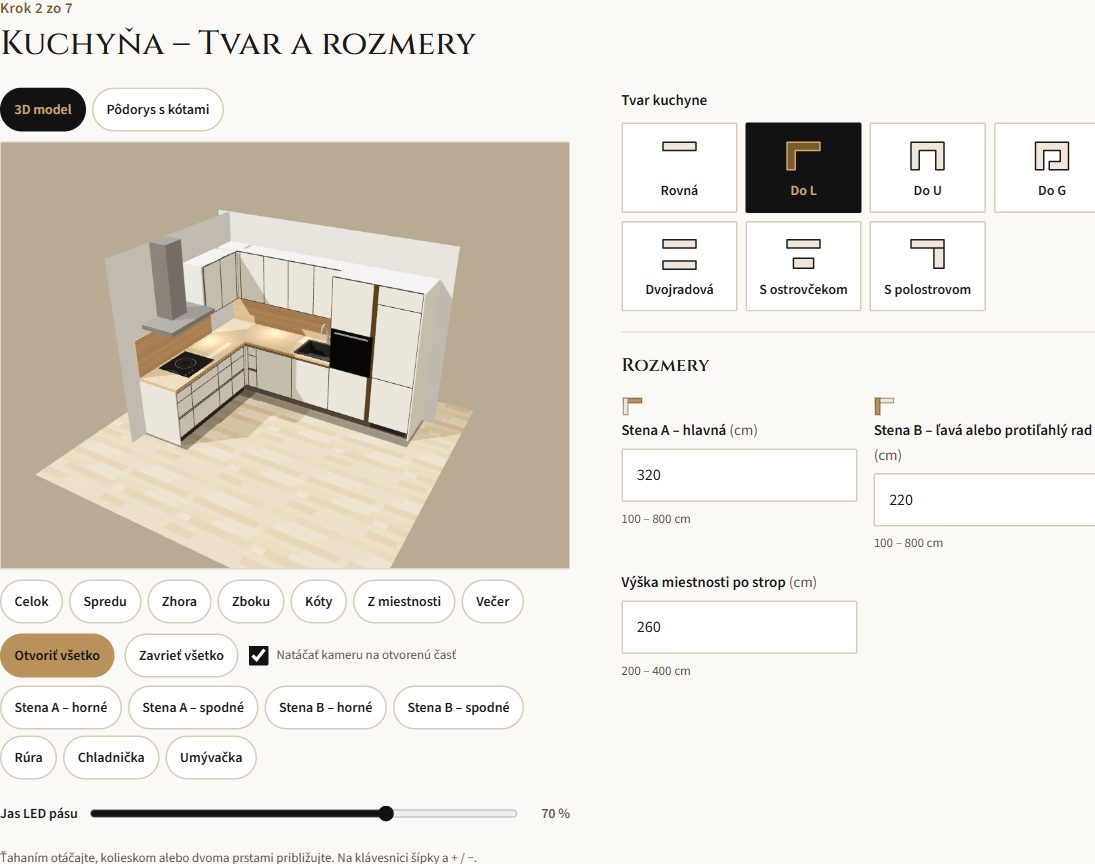Toggle open Stena B – horné cabinets

pyautogui.click(x=325, y=708)
